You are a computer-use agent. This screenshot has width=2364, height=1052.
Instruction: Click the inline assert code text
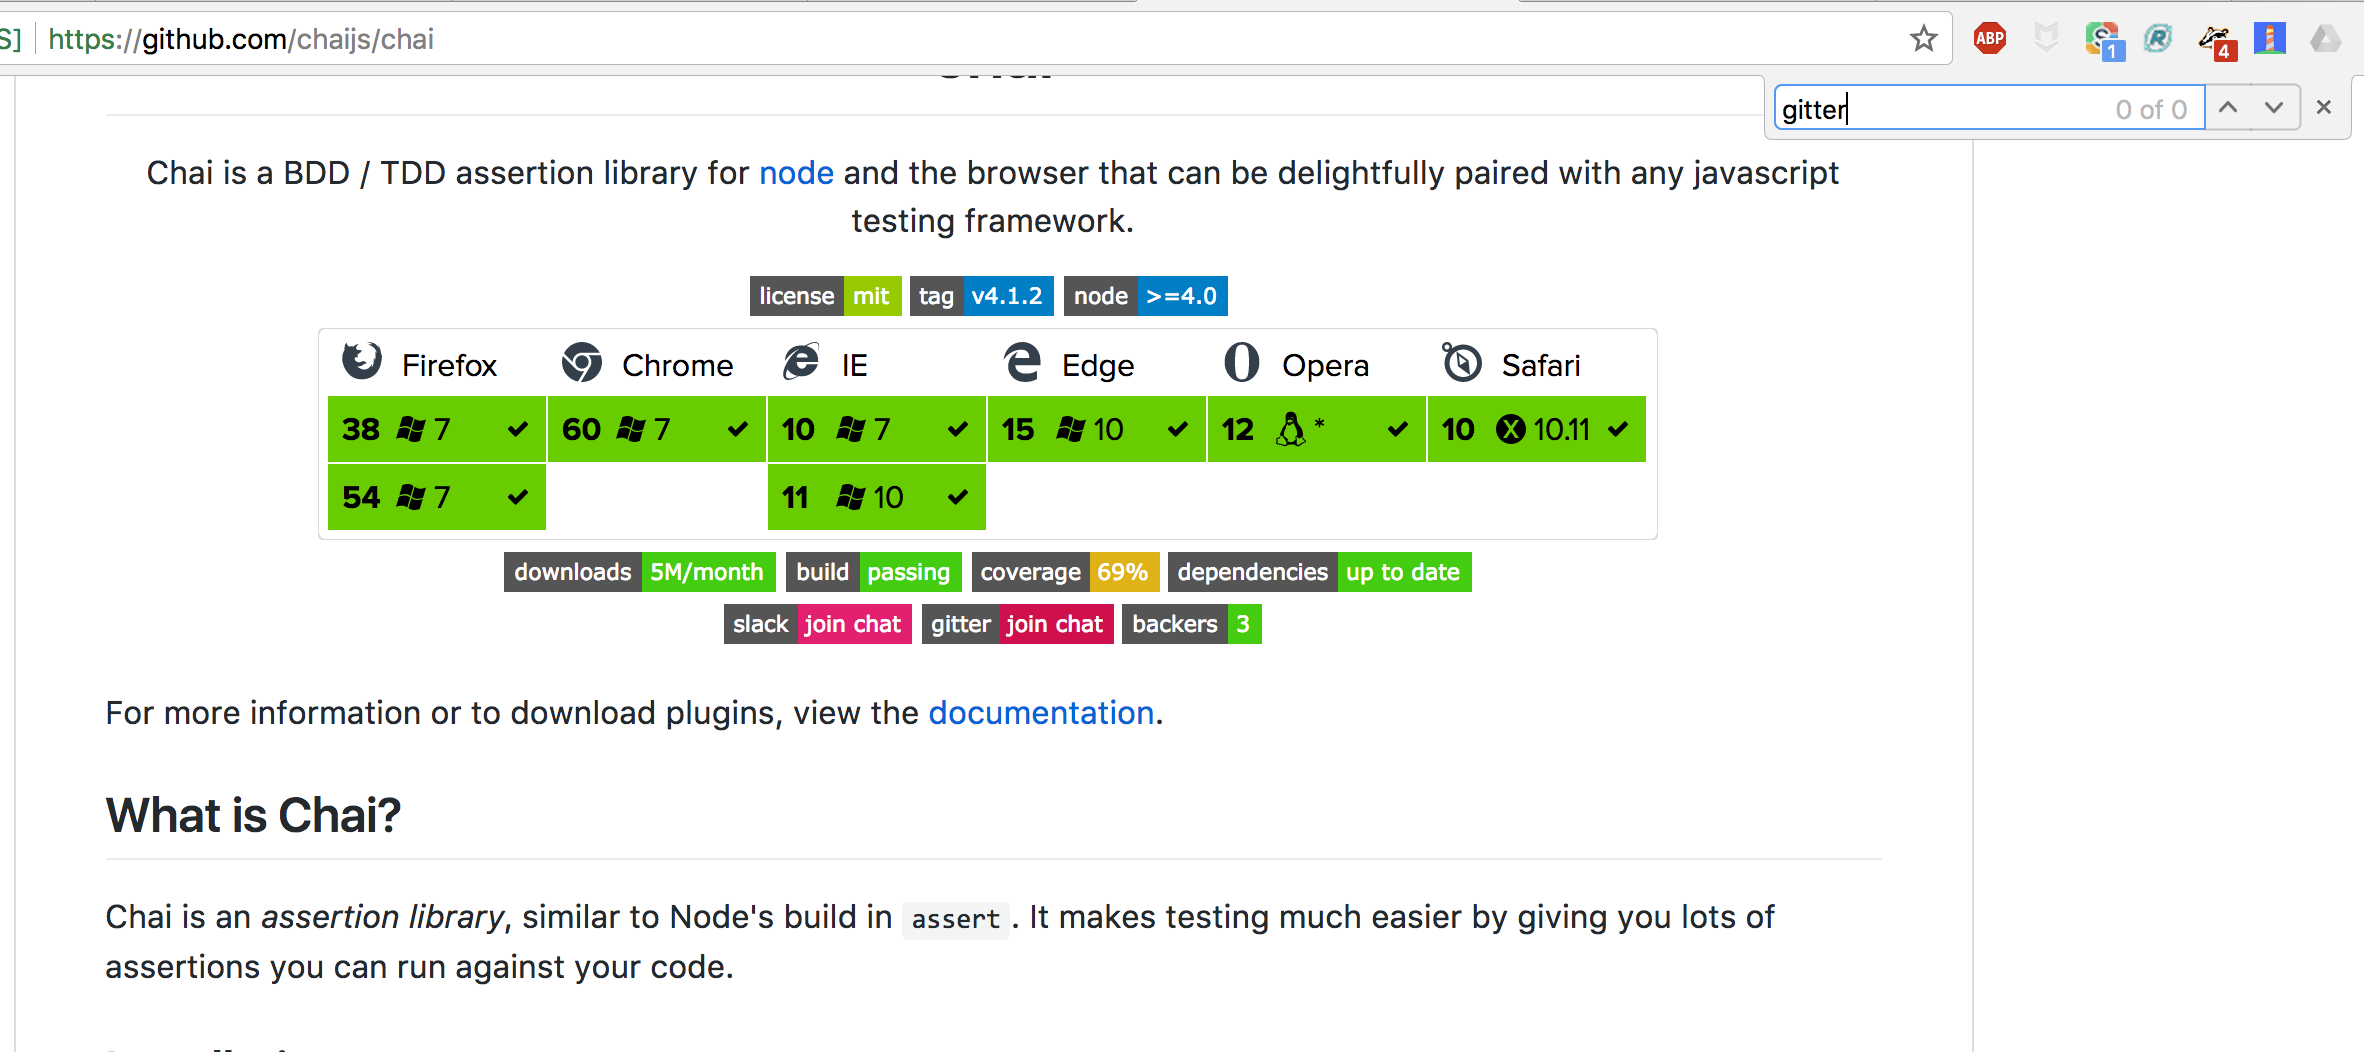(955, 919)
